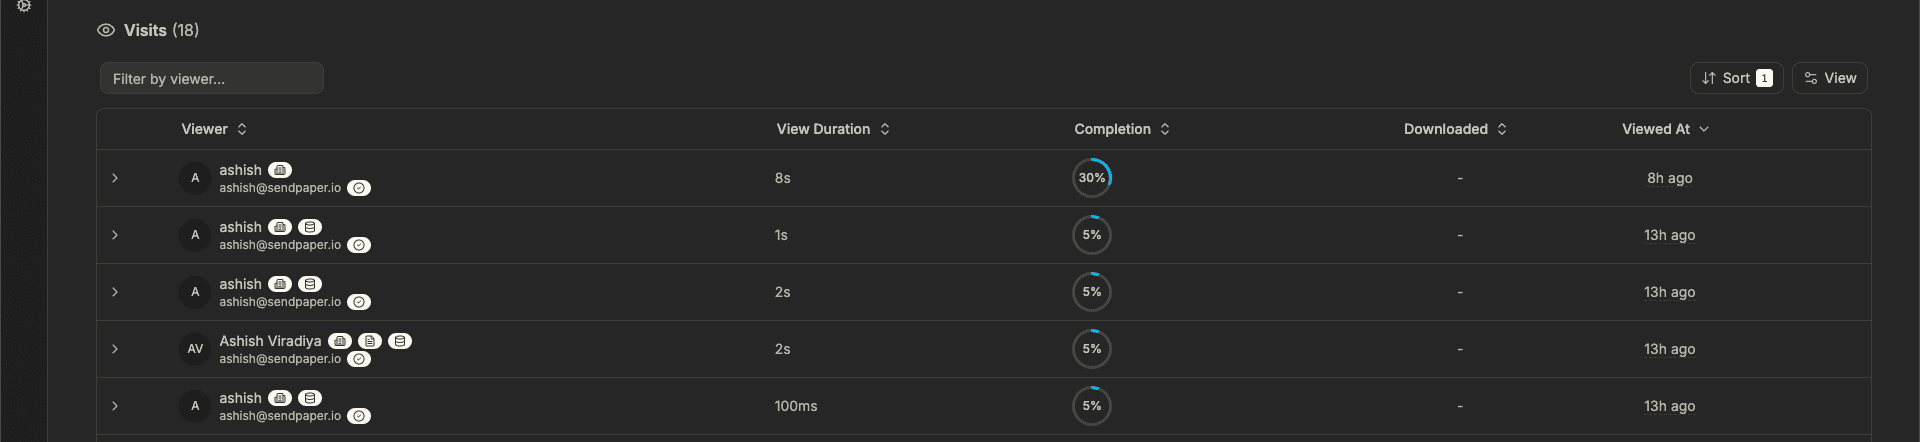
Task: Click the AV avatar for Ashish Viradiya
Action: (x=195, y=349)
